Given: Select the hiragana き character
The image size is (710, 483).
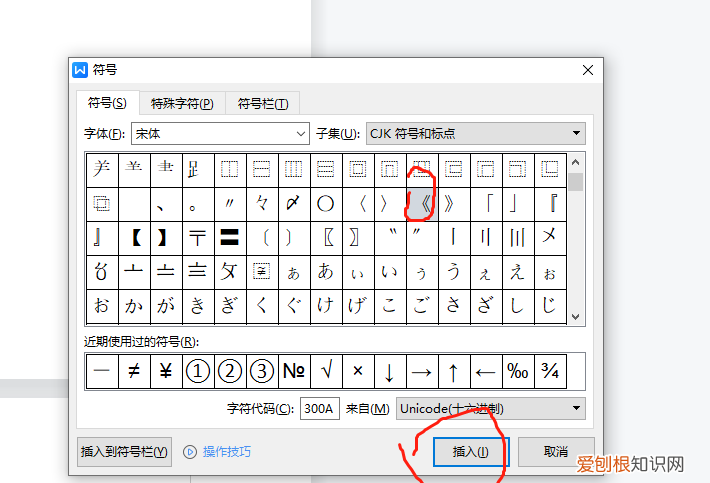Looking at the screenshot, I should (x=198, y=306).
